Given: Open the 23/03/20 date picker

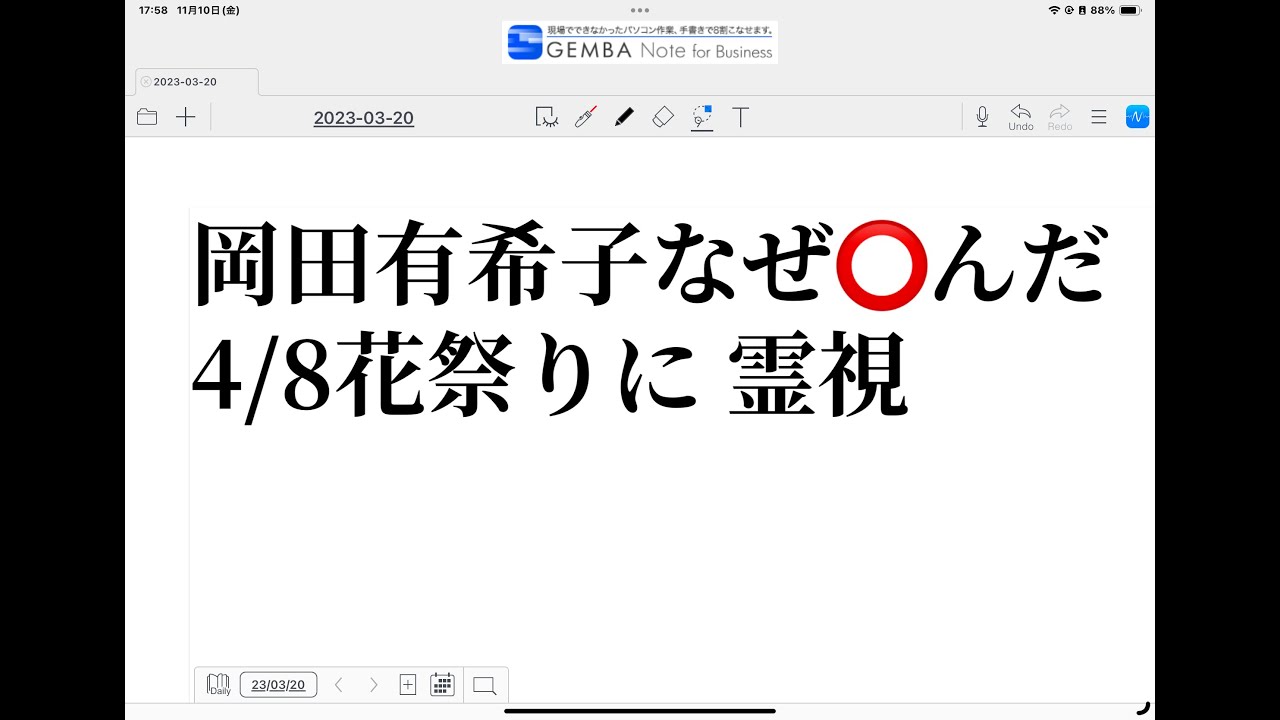Looking at the screenshot, I should [x=278, y=685].
